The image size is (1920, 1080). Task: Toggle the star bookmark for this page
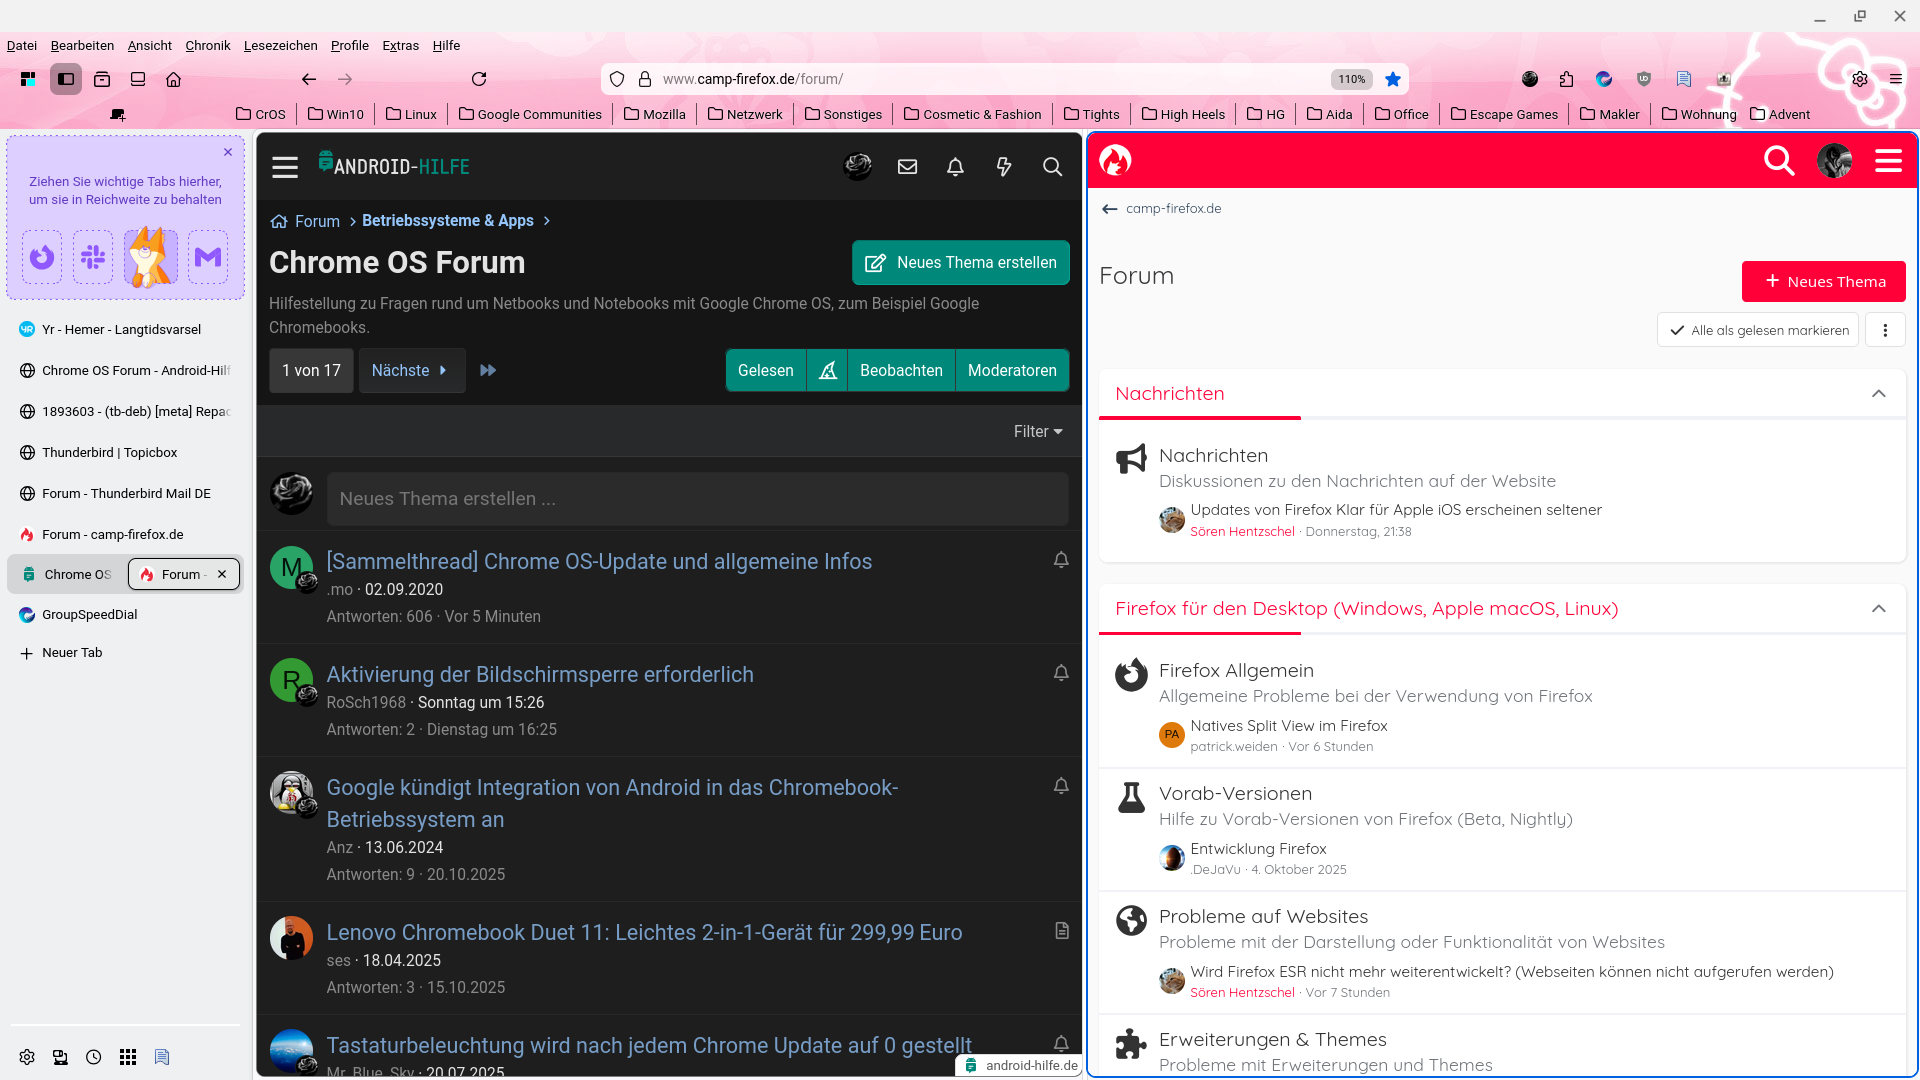1393,79
